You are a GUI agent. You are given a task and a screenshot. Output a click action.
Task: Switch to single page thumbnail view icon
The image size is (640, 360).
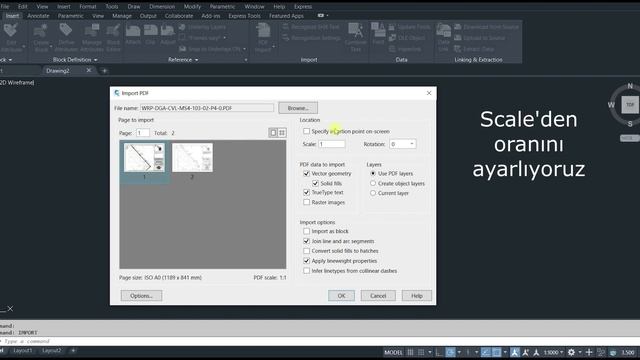[273, 133]
